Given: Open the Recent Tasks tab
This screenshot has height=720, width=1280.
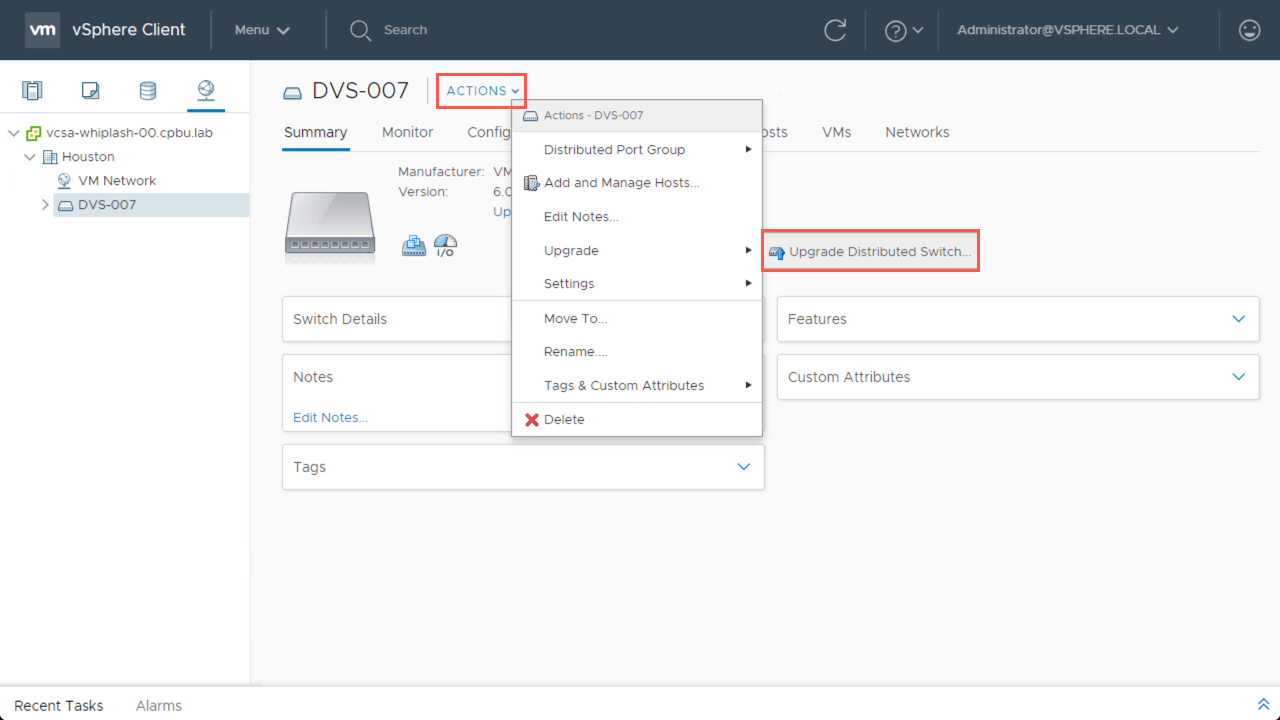Looking at the screenshot, I should click(x=59, y=706).
